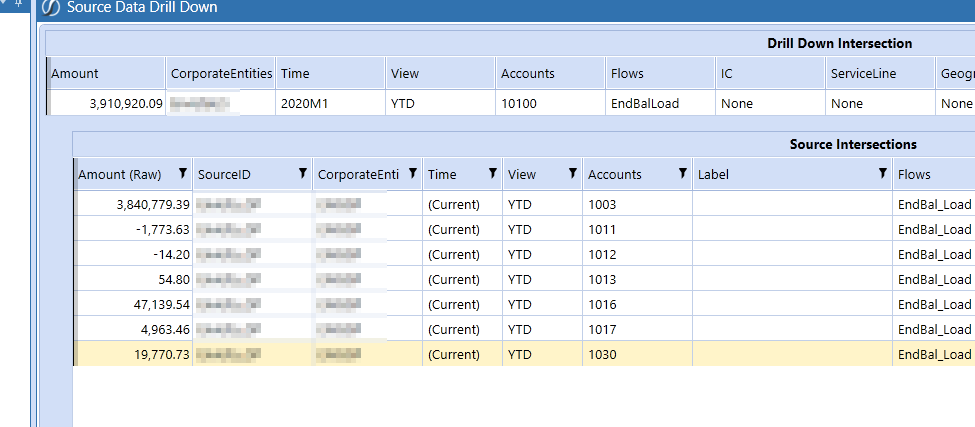
Task: Select None under ServiceLine column
Action: click(x=880, y=103)
